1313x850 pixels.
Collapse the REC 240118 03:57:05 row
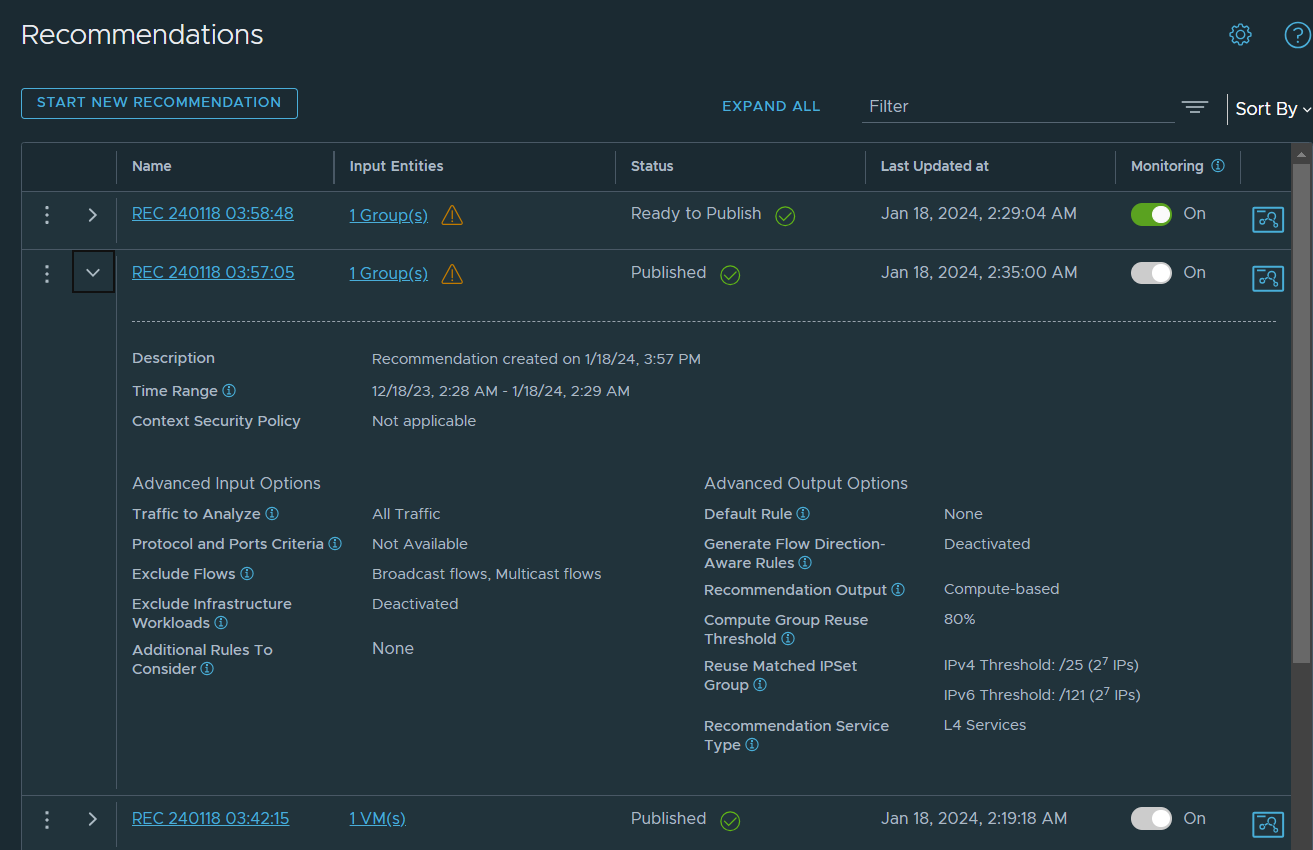pos(93,273)
